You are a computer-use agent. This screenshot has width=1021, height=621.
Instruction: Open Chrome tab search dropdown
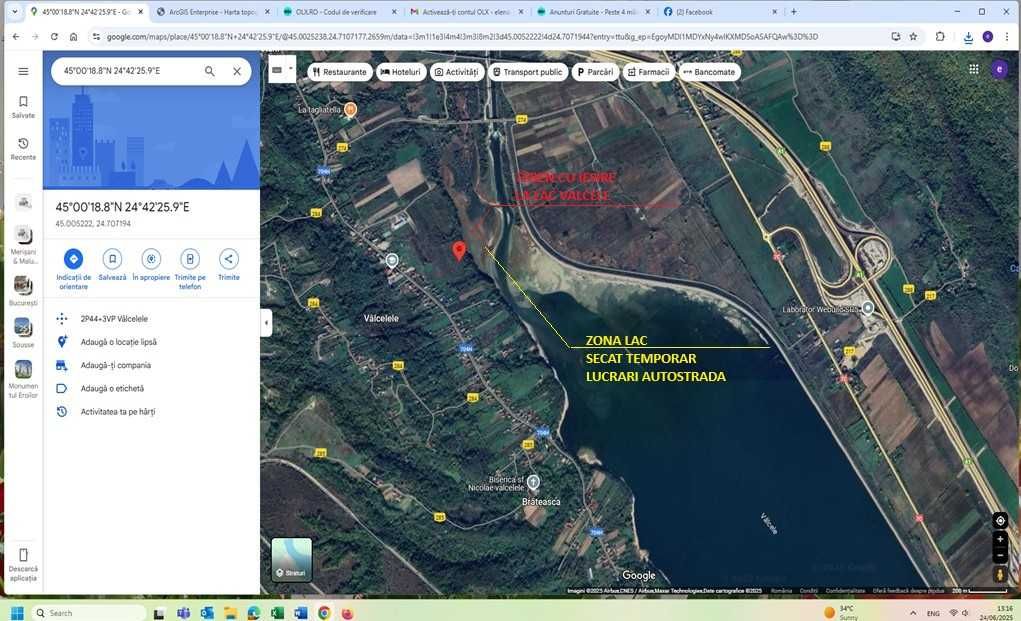14,12
